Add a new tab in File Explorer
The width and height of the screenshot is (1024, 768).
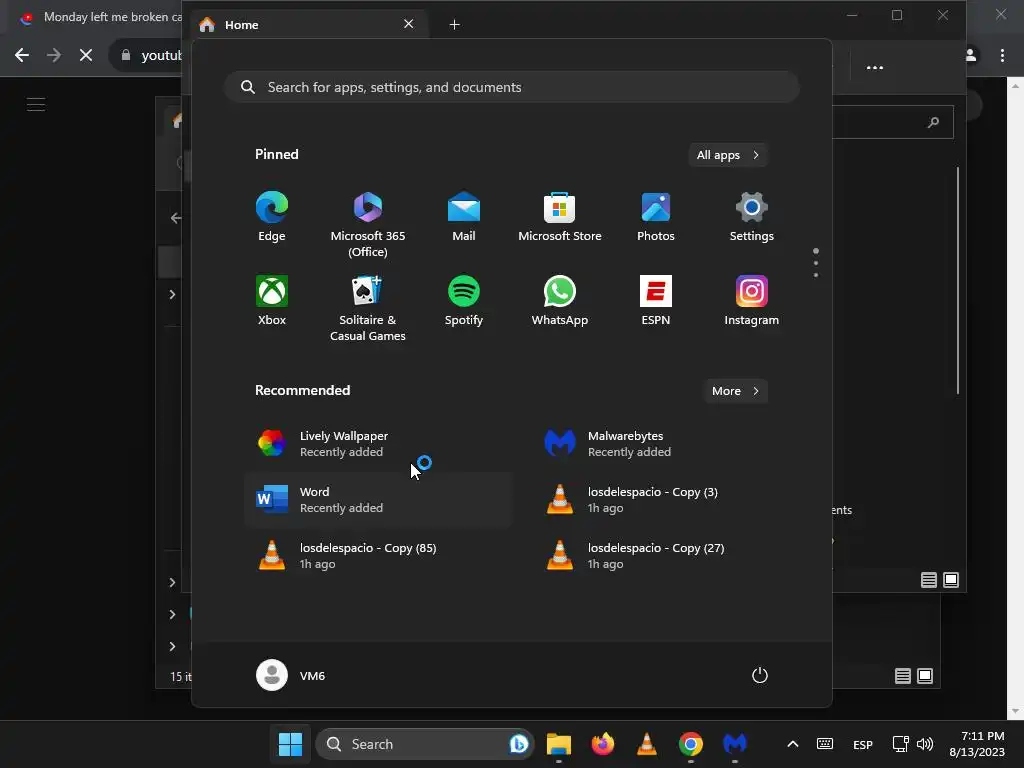pos(455,25)
